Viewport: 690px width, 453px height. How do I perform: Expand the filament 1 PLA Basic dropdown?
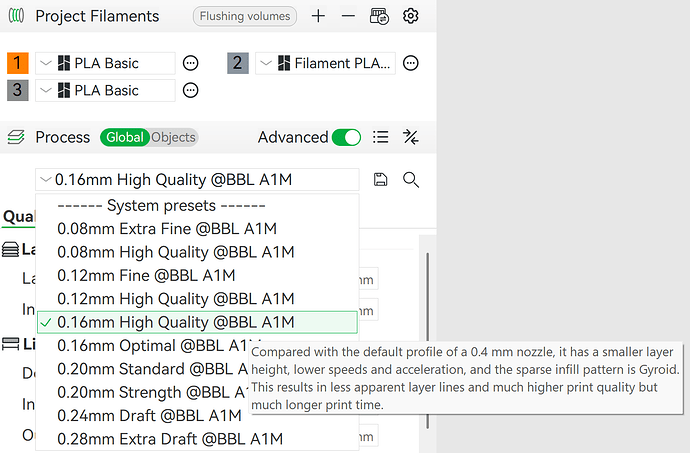105,63
